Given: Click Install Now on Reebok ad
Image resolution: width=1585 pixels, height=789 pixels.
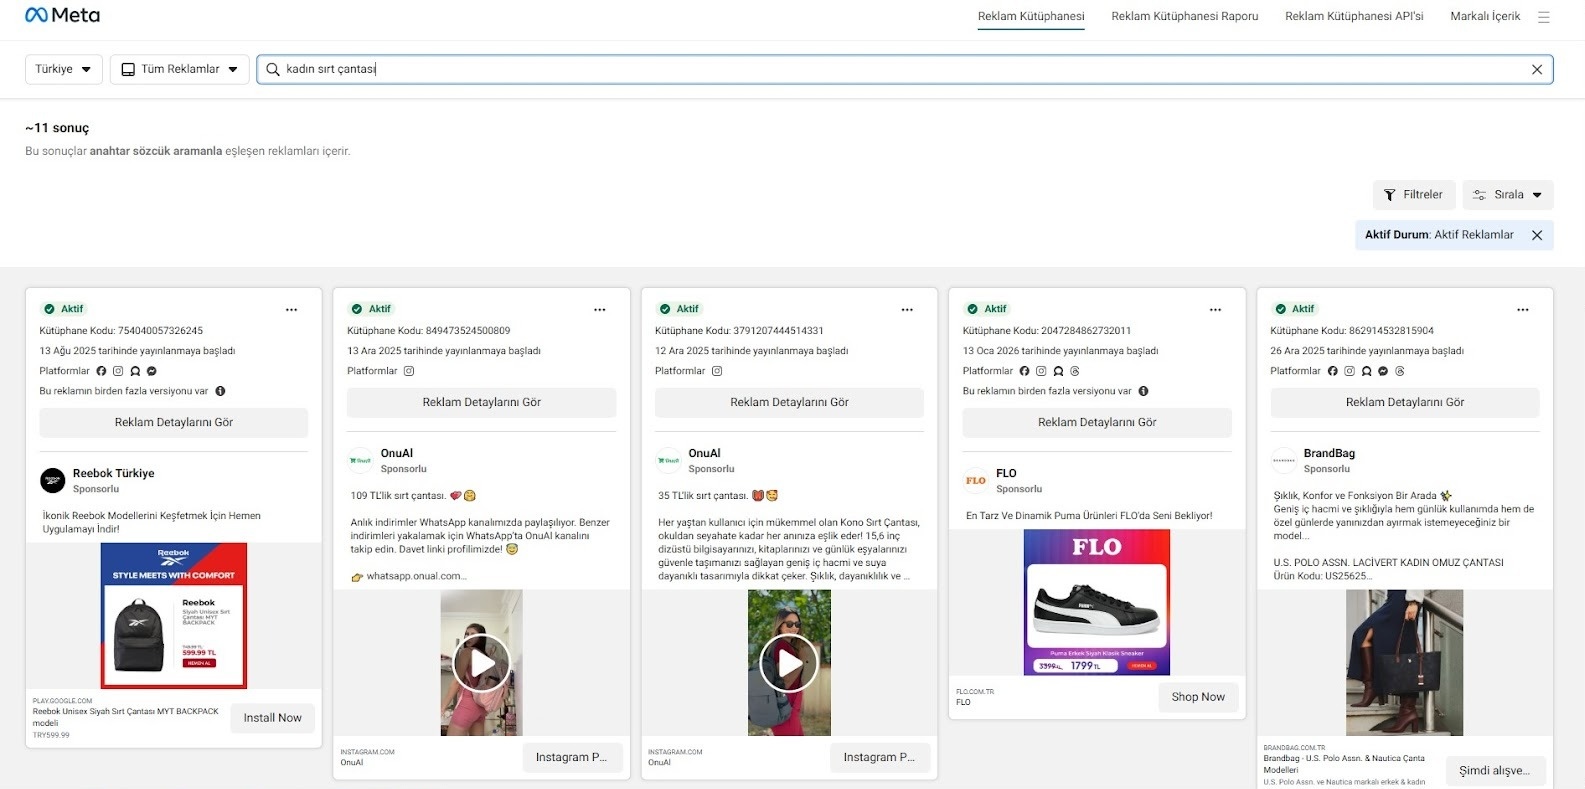Looking at the screenshot, I should [272, 718].
